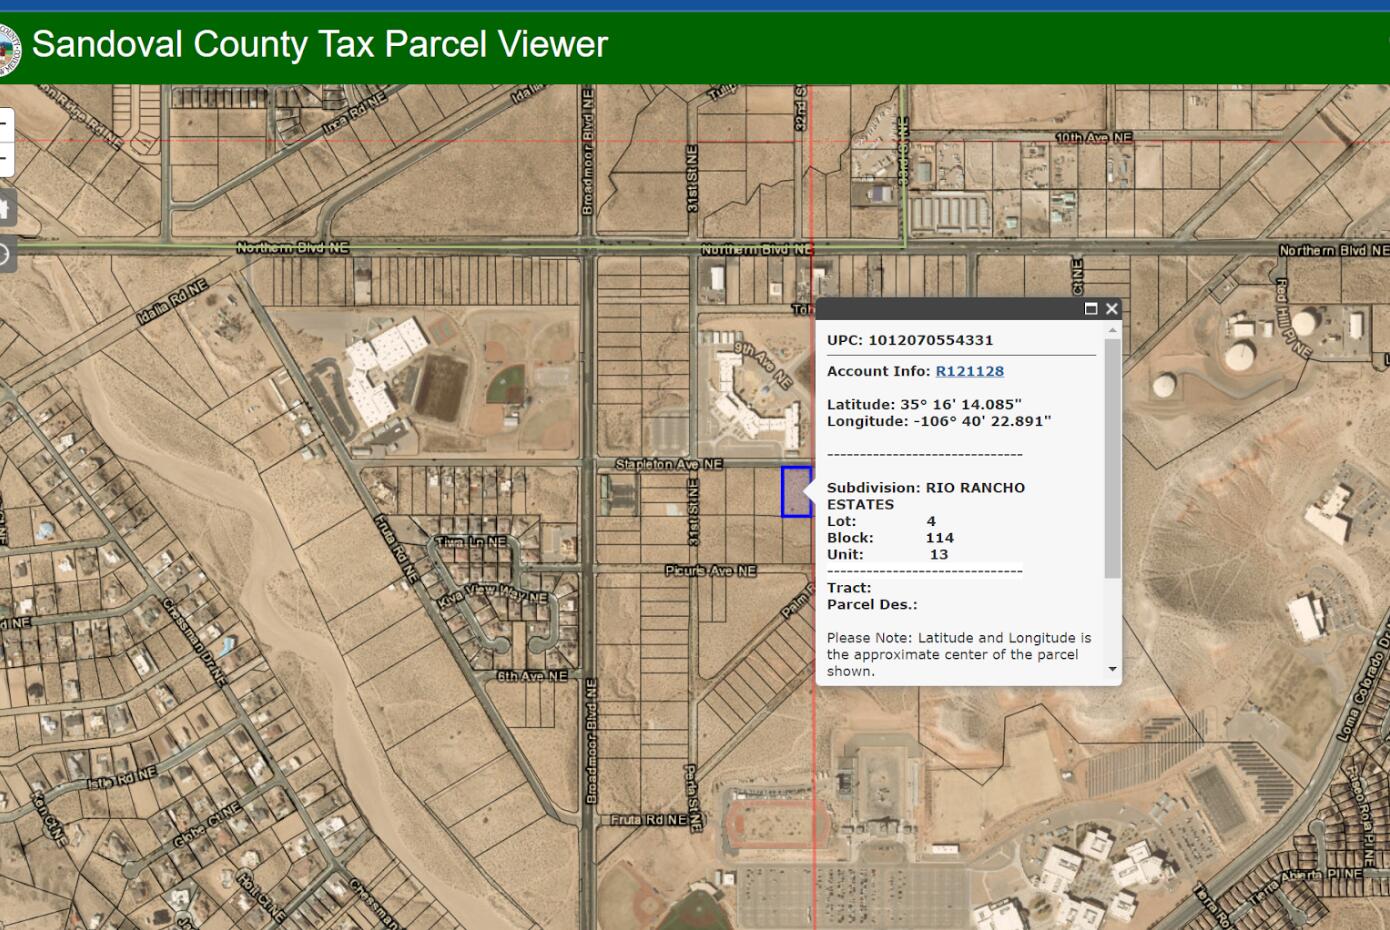Click the popup scrollbar up arrow
The height and width of the screenshot is (930, 1390).
[1112, 329]
